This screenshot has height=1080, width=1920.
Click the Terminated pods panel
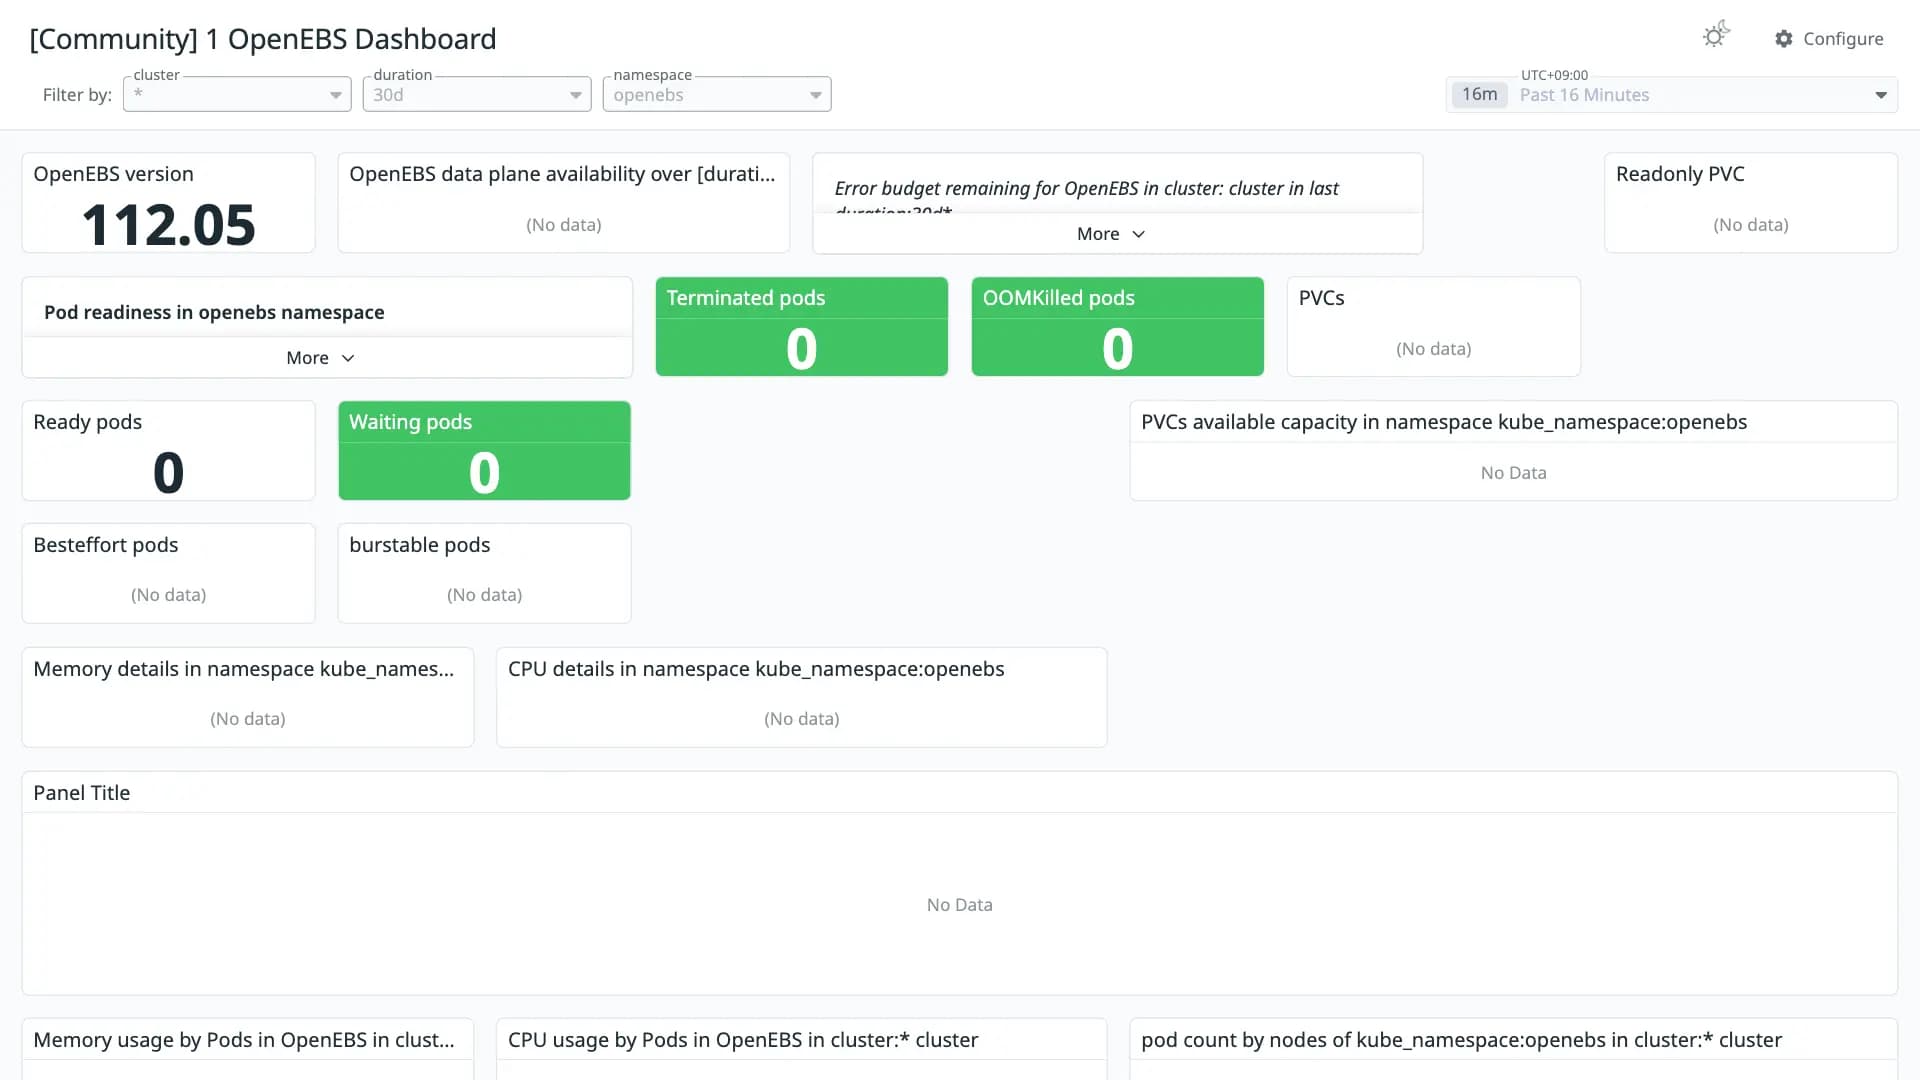point(801,326)
